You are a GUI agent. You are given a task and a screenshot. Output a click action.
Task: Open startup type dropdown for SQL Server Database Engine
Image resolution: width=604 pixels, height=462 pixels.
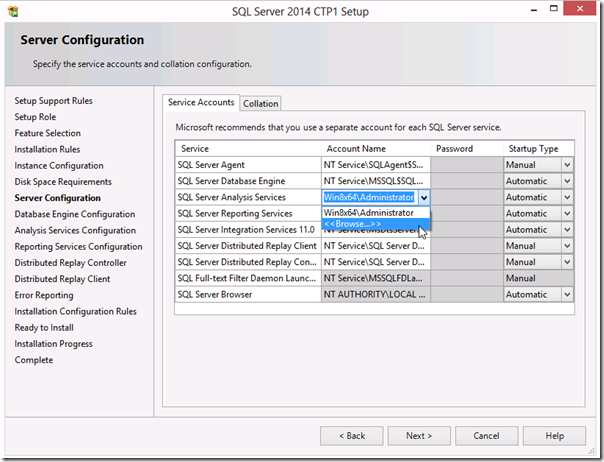click(x=567, y=181)
